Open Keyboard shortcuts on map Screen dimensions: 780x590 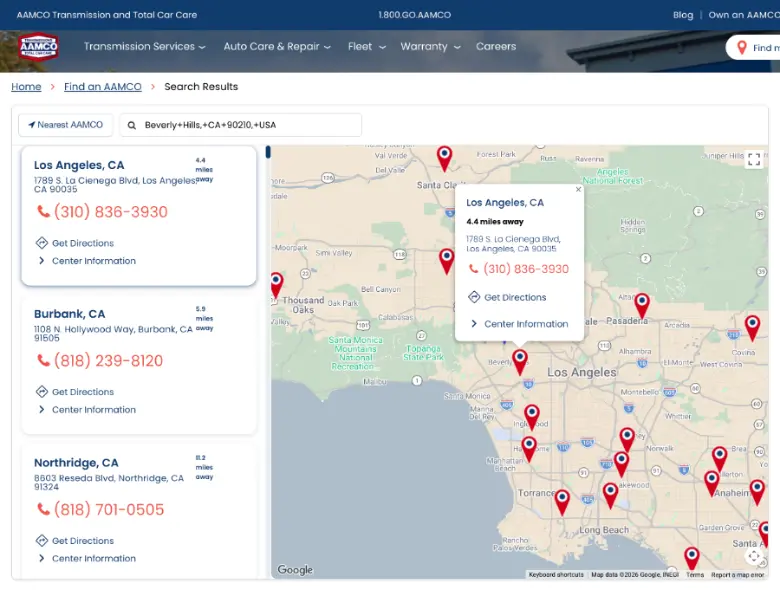pyautogui.click(x=556, y=575)
